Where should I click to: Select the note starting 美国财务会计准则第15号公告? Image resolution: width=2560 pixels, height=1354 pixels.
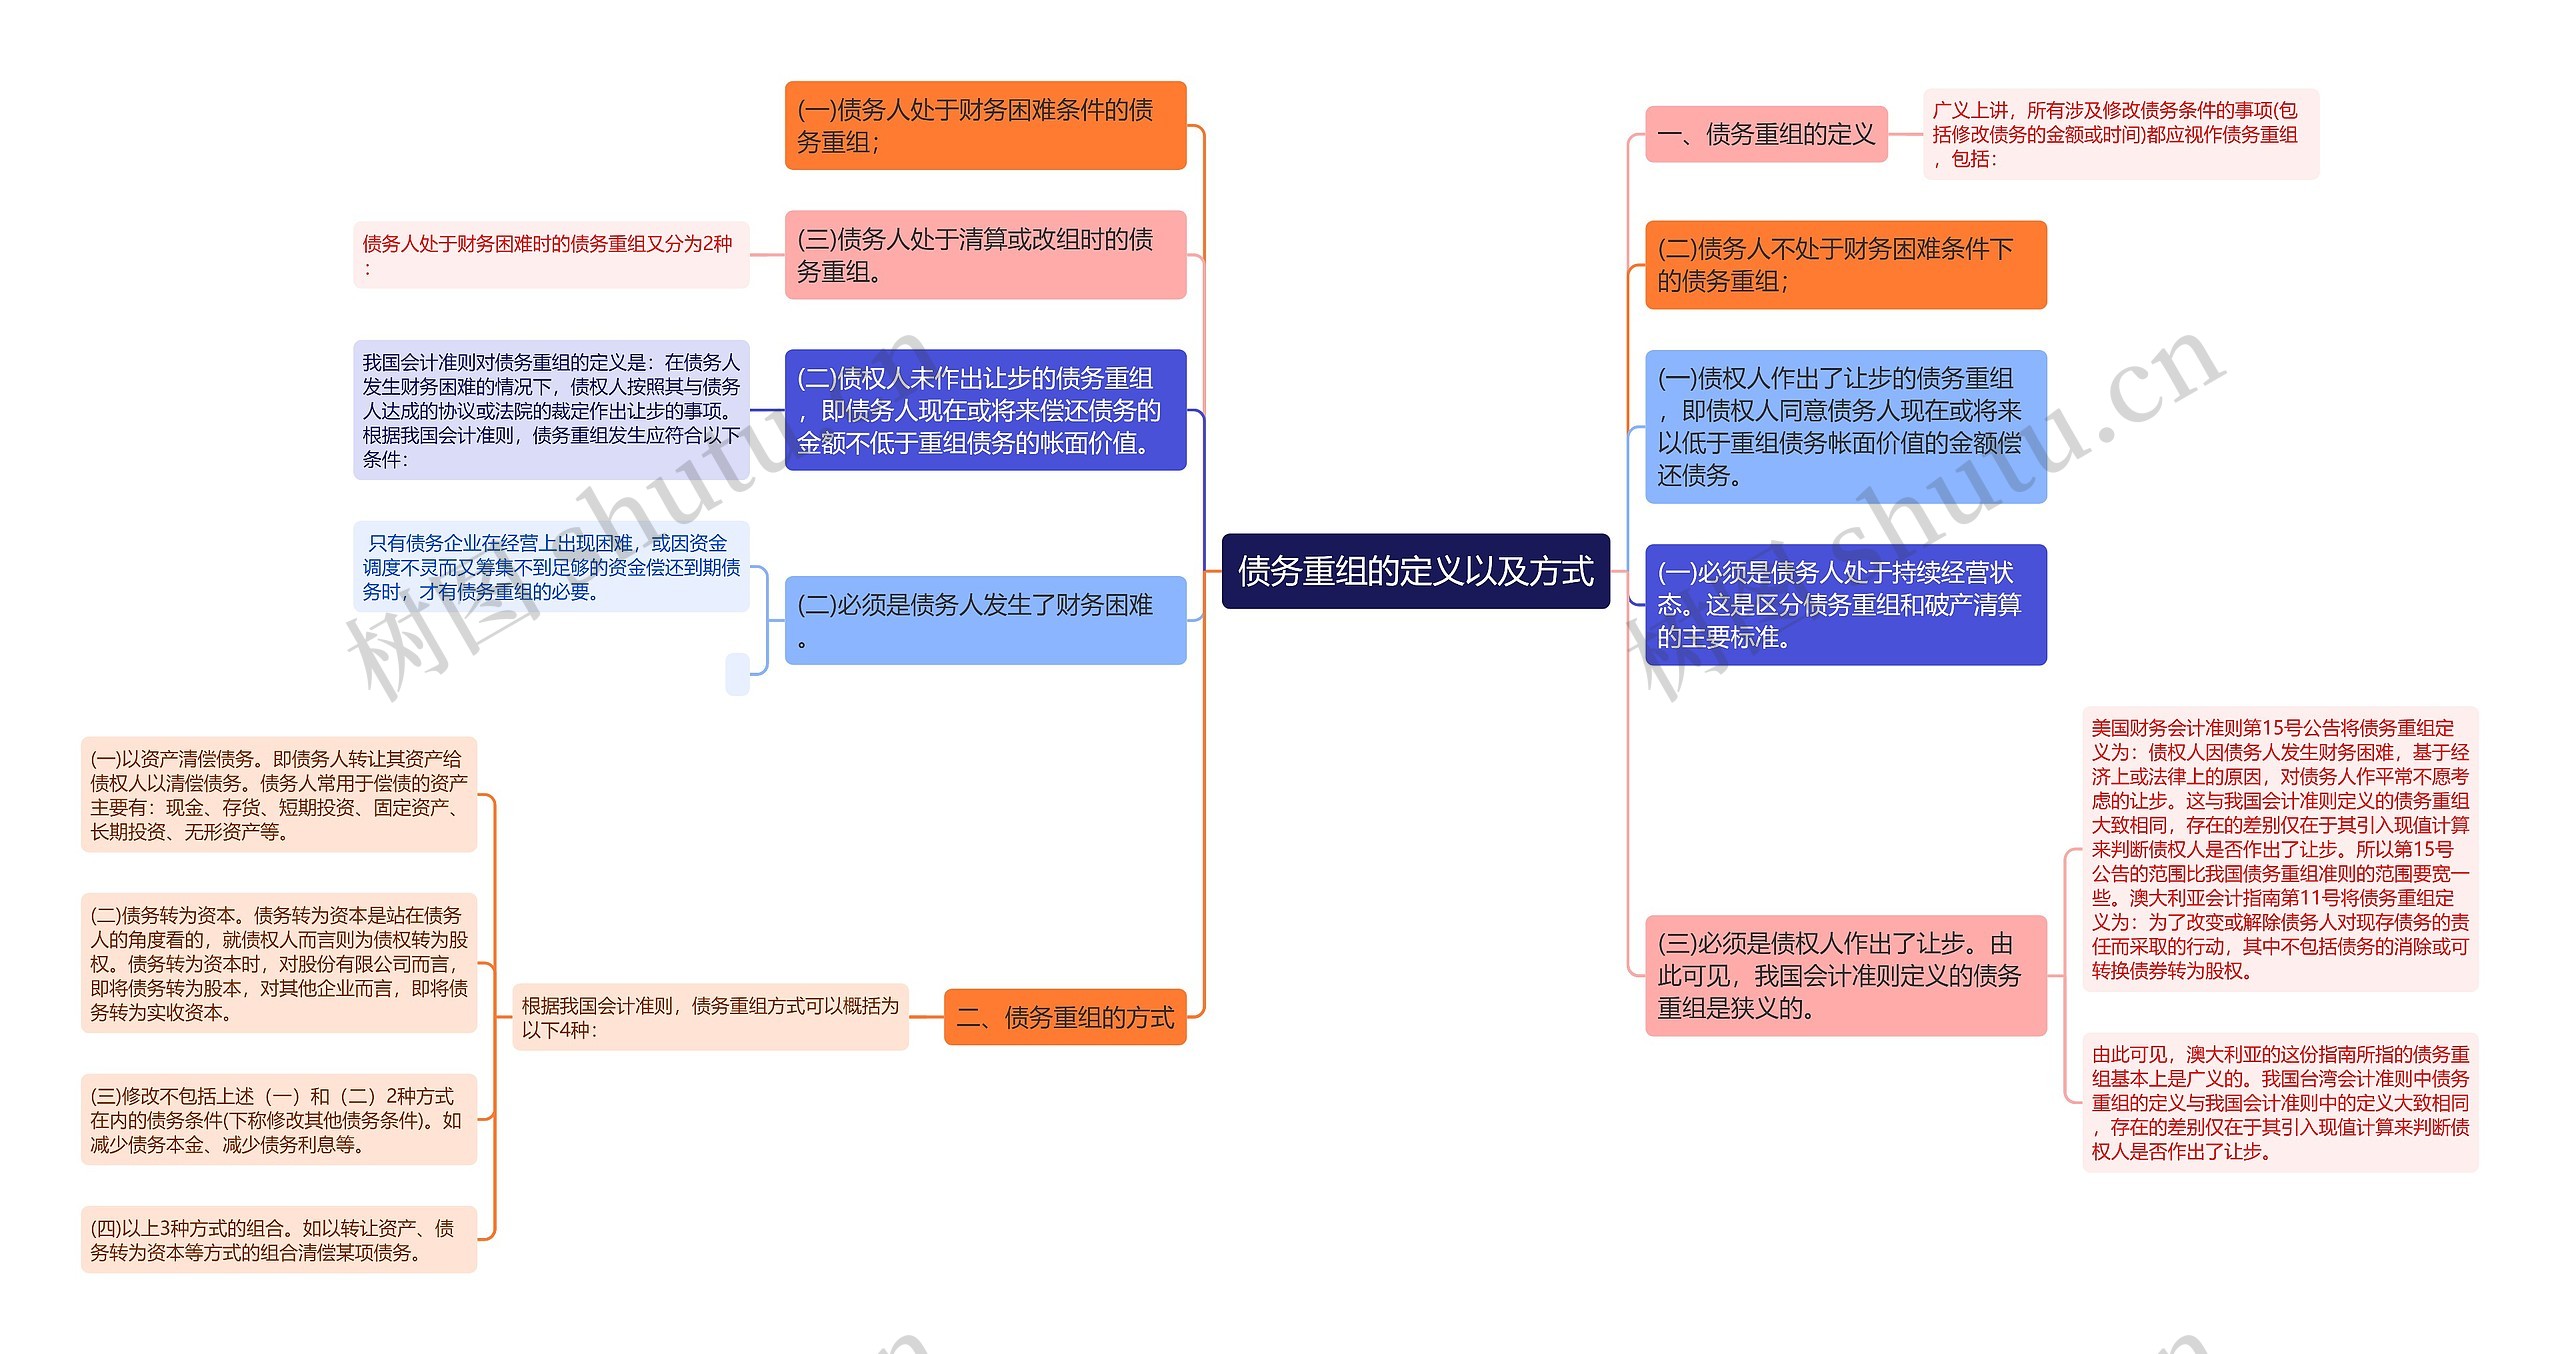pos(2280,849)
